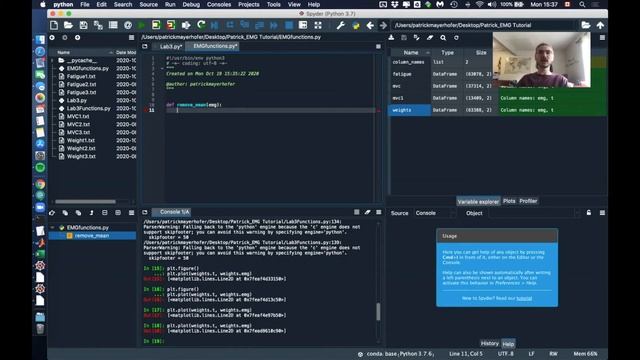640x360 pixels.
Task: Open preferences with the wrench icon
Action: click(x=340, y=25)
